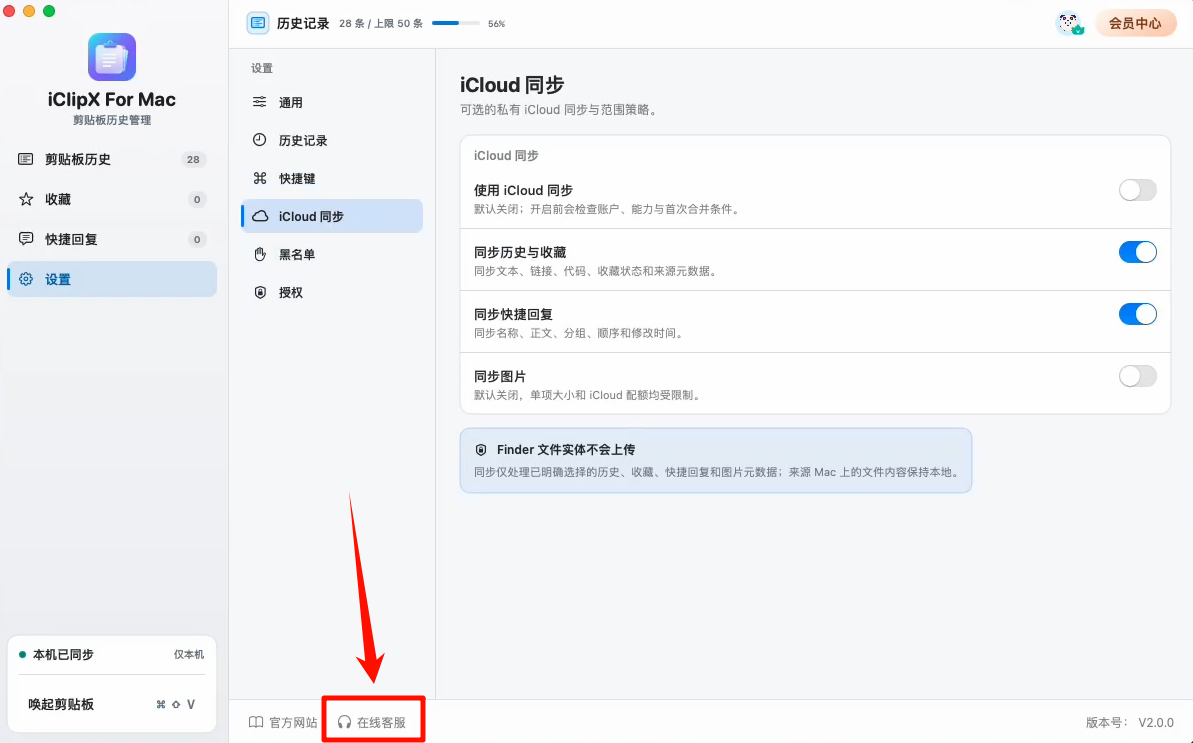This screenshot has height=743, width=1193.
Task: Click the shield icon in Finder notice box
Action: click(481, 449)
